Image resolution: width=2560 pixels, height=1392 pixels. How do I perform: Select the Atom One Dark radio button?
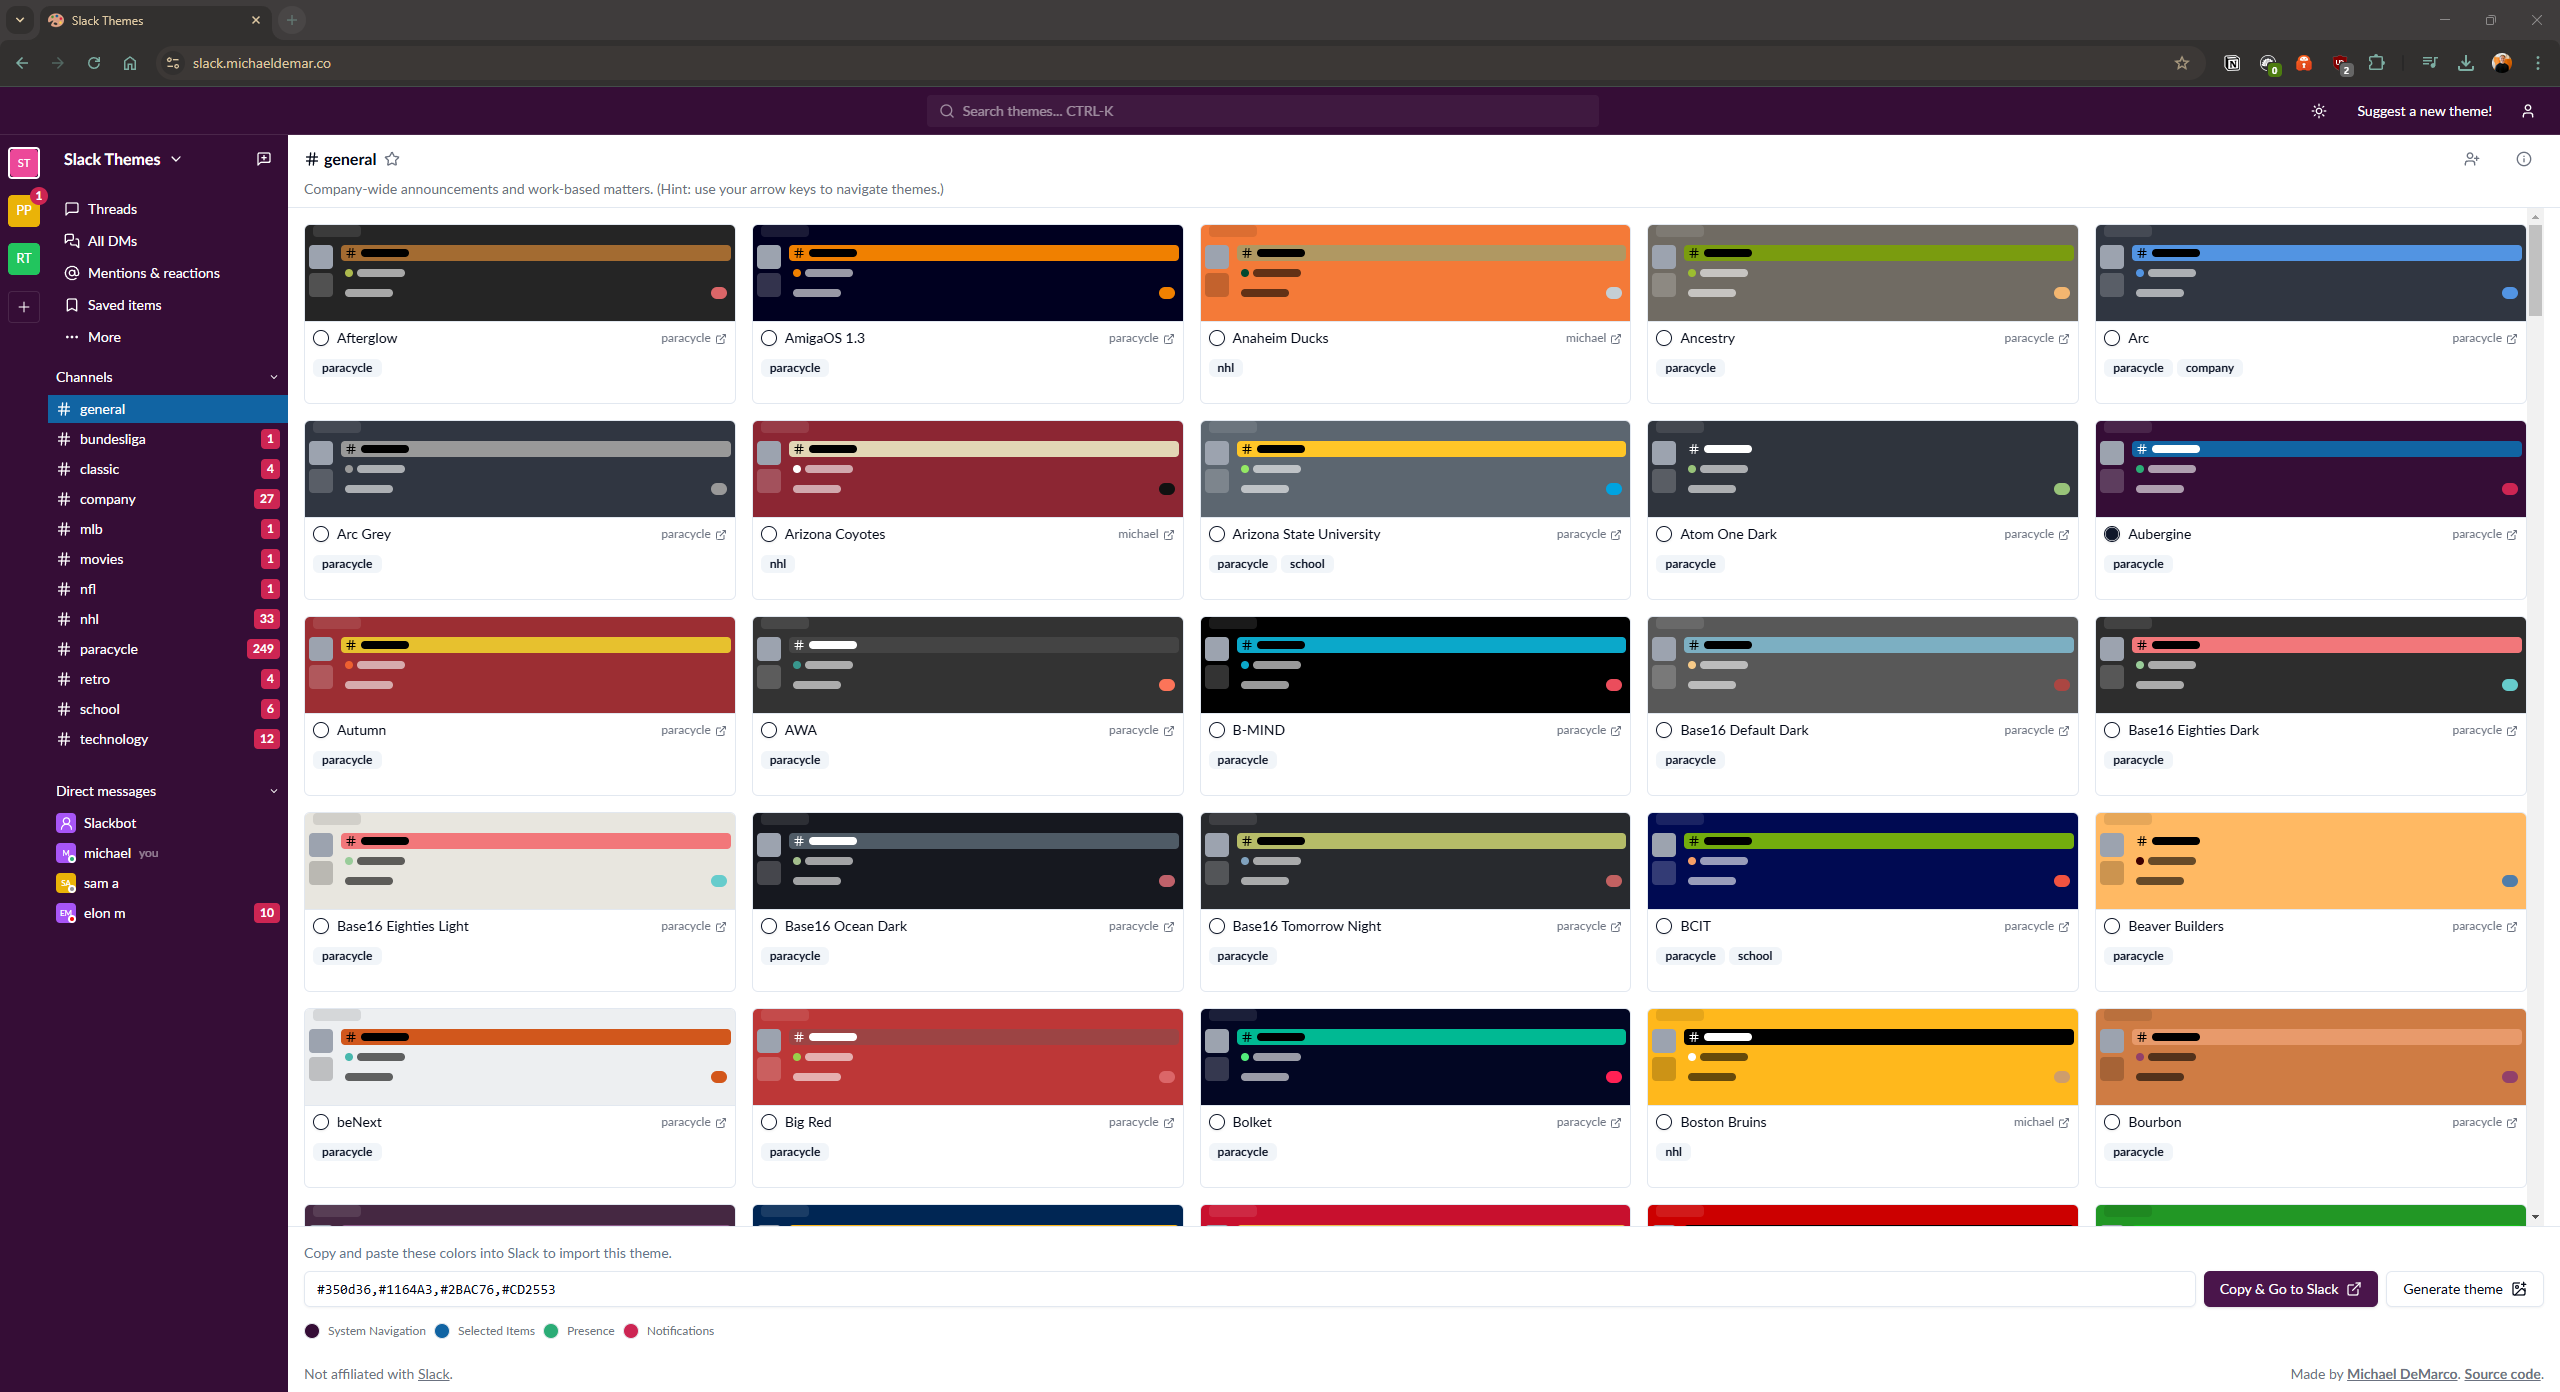click(1664, 534)
